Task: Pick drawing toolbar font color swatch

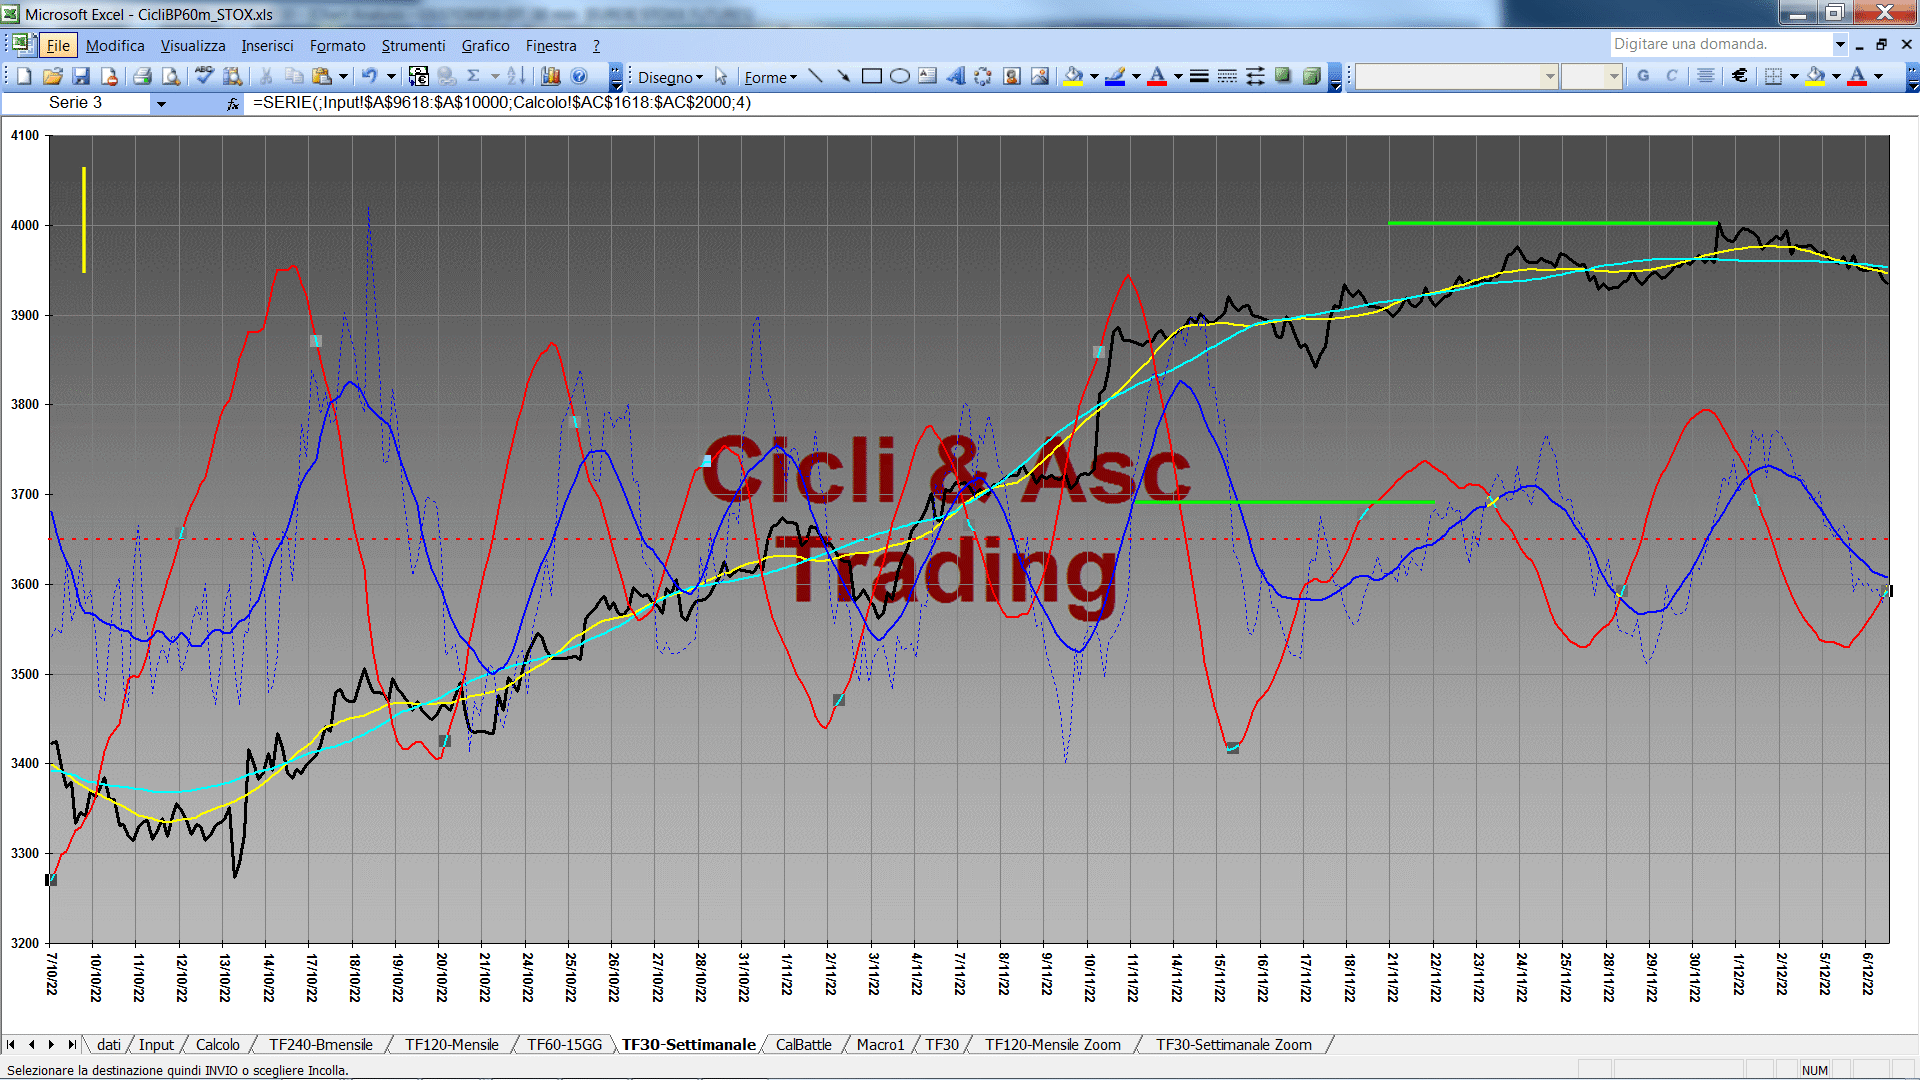Action: (x=1157, y=76)
